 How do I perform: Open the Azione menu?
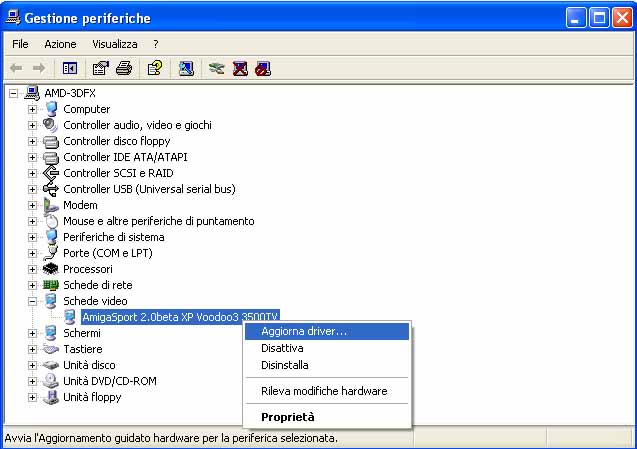tap(60, 44)
